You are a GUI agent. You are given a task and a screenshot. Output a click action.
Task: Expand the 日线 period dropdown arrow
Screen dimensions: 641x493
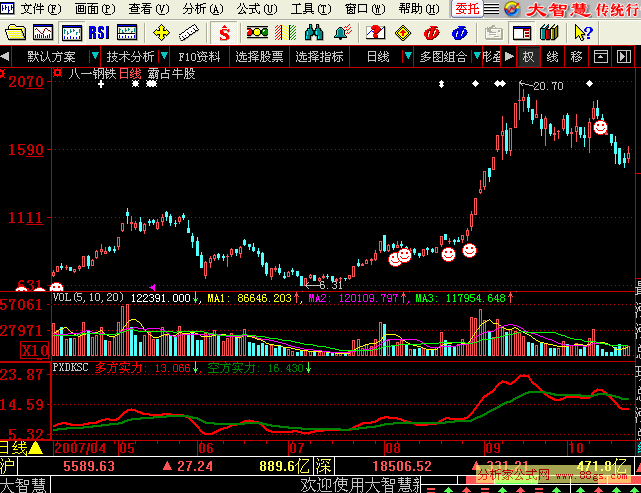[408, 55]
